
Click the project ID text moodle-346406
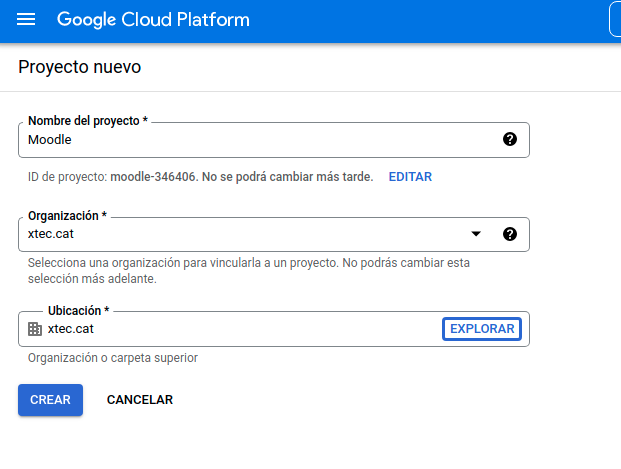(x=153, y=177)
